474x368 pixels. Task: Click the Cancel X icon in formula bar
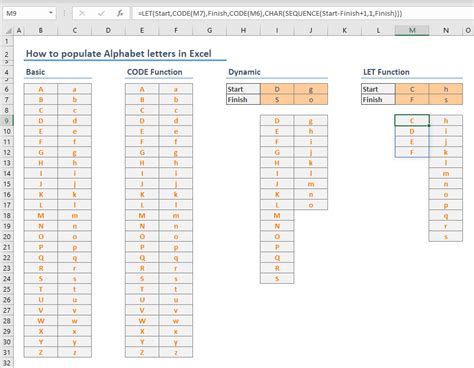click(x=82, y=13)
